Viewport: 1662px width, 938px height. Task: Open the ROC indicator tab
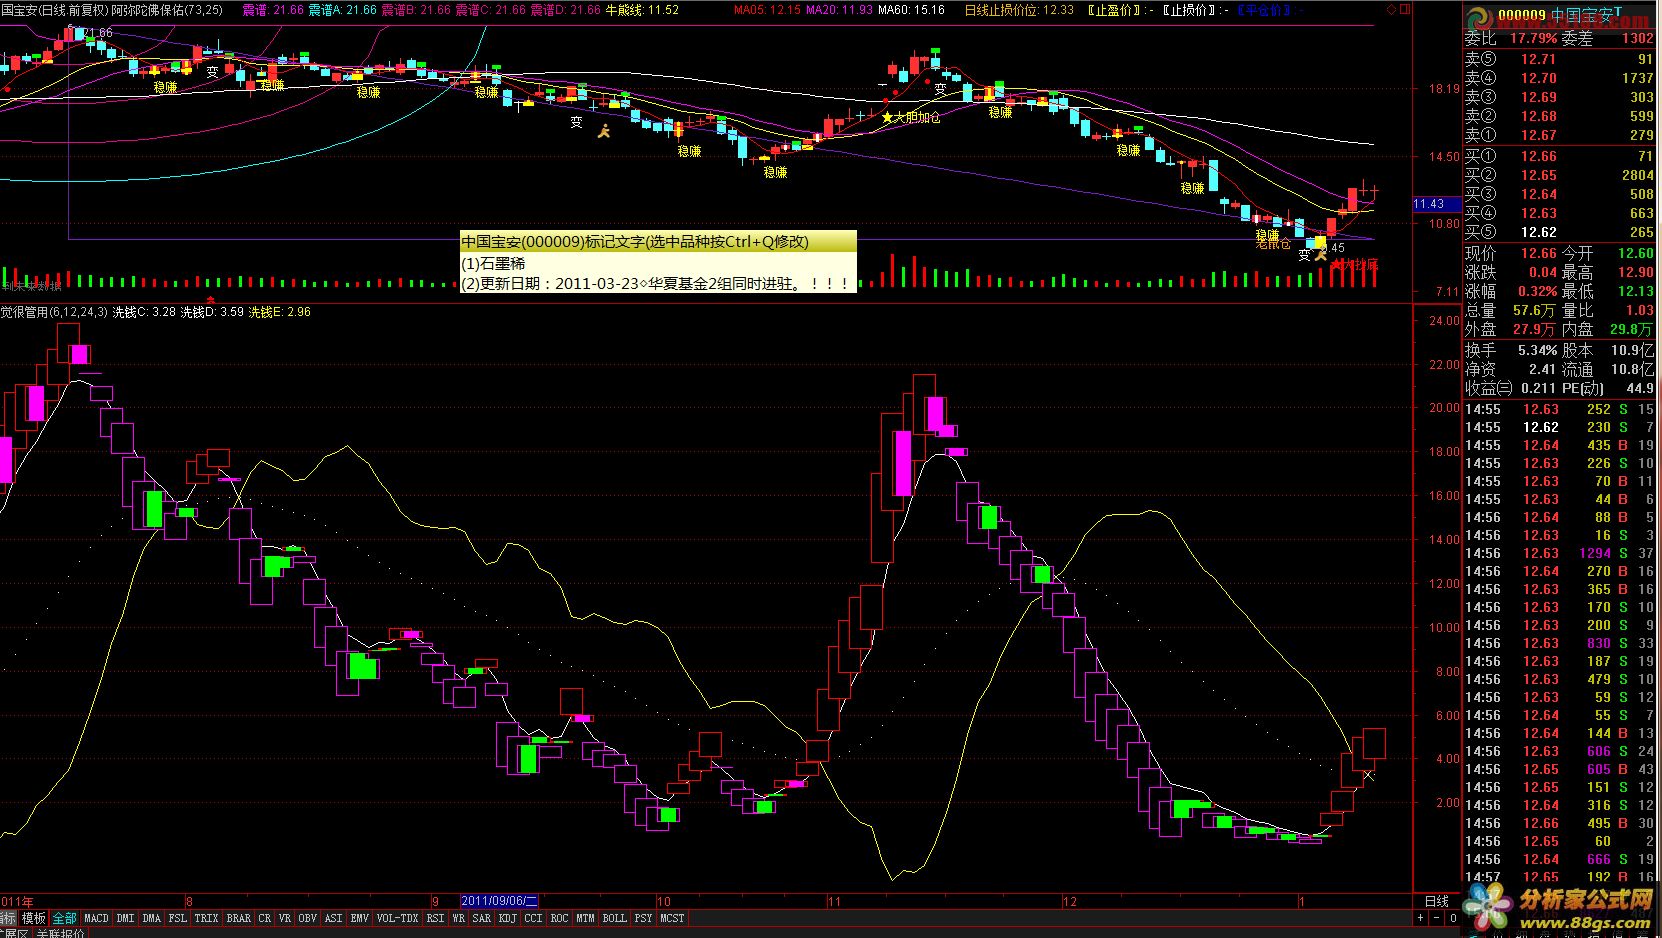(x=560, y=918)
